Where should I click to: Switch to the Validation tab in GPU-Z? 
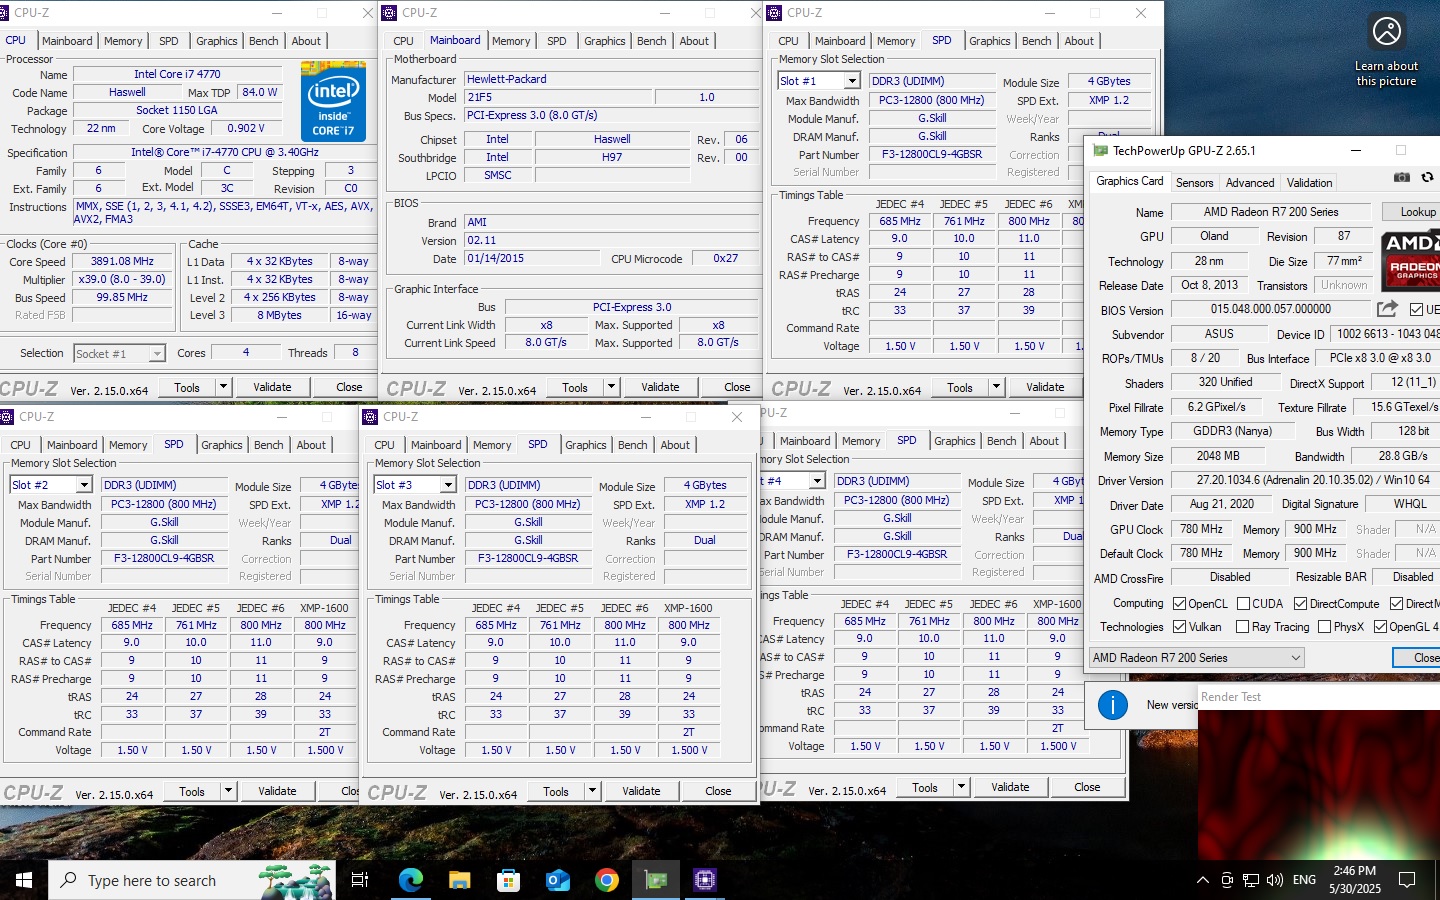1309,183
